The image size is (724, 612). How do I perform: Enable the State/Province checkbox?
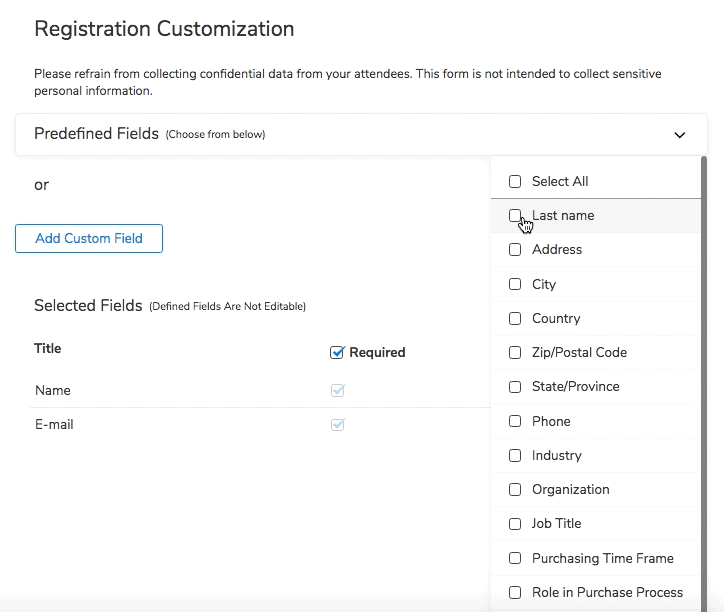coord(515,387)
